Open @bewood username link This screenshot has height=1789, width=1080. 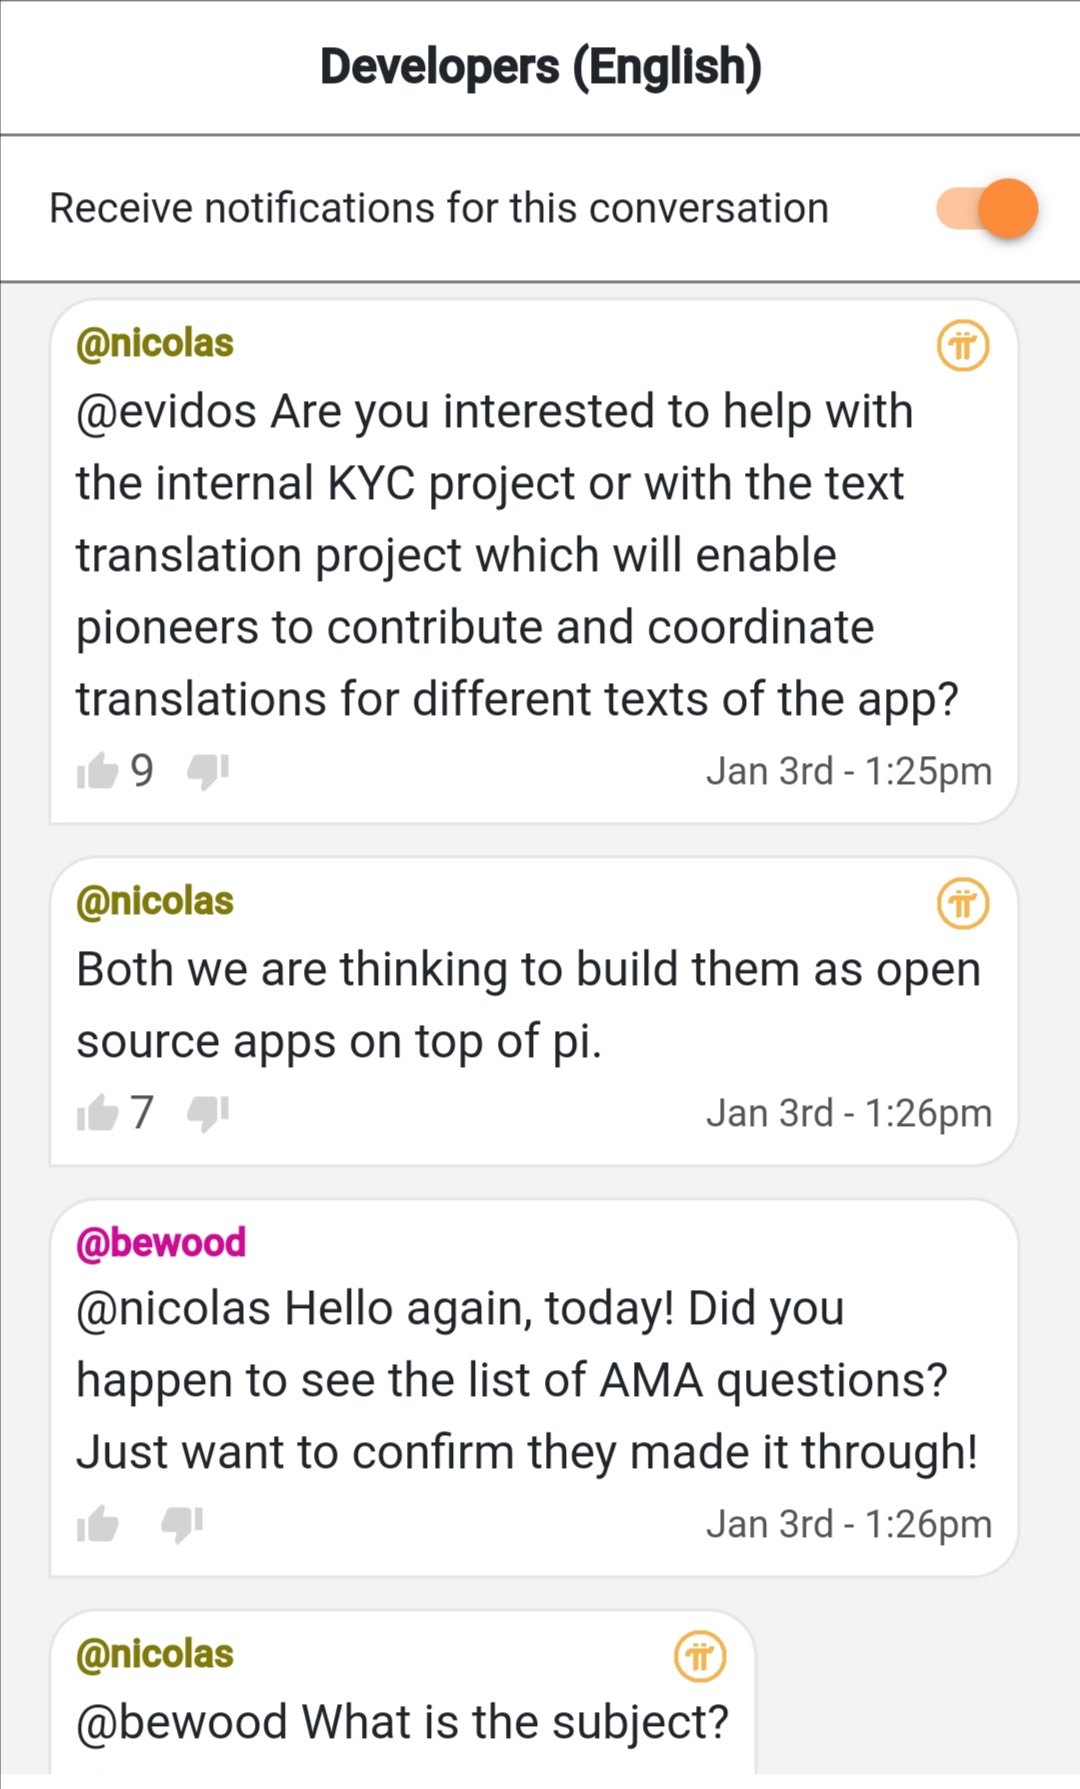click(x=161, y=1242)
